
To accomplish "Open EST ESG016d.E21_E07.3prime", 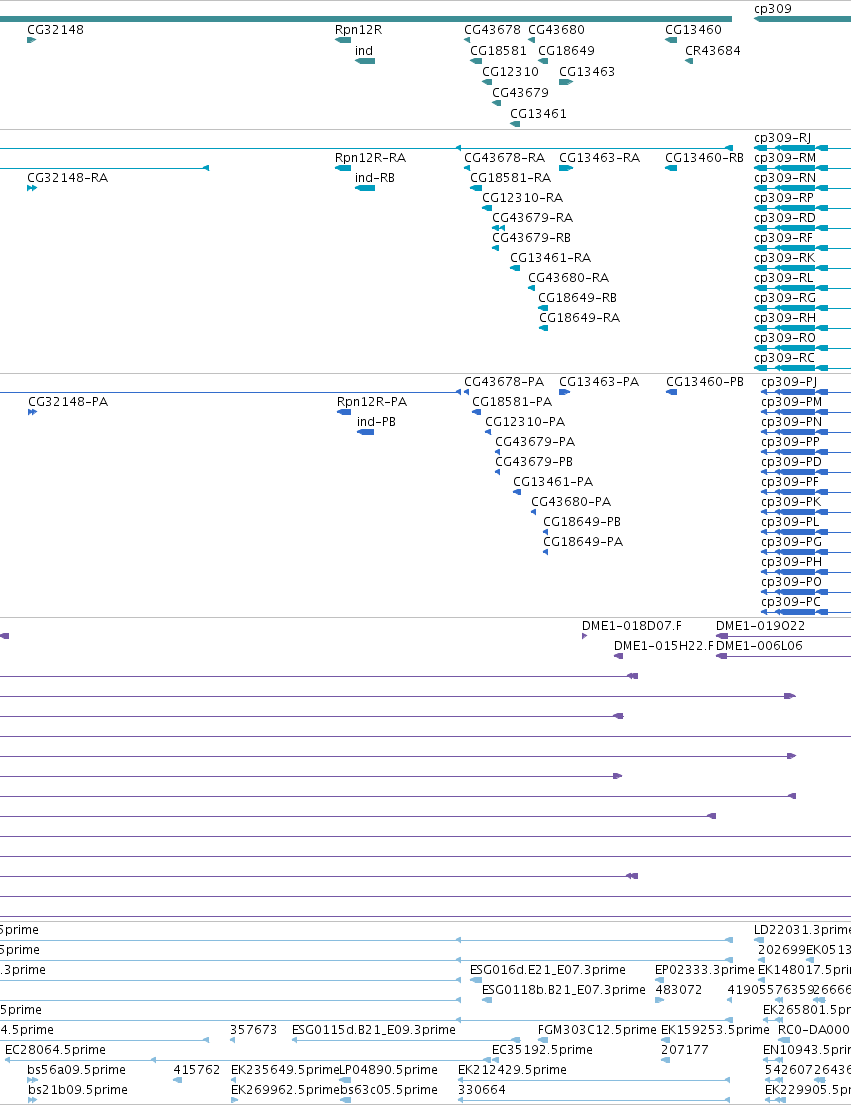I will pyautogui.click(x=547, y=970).
